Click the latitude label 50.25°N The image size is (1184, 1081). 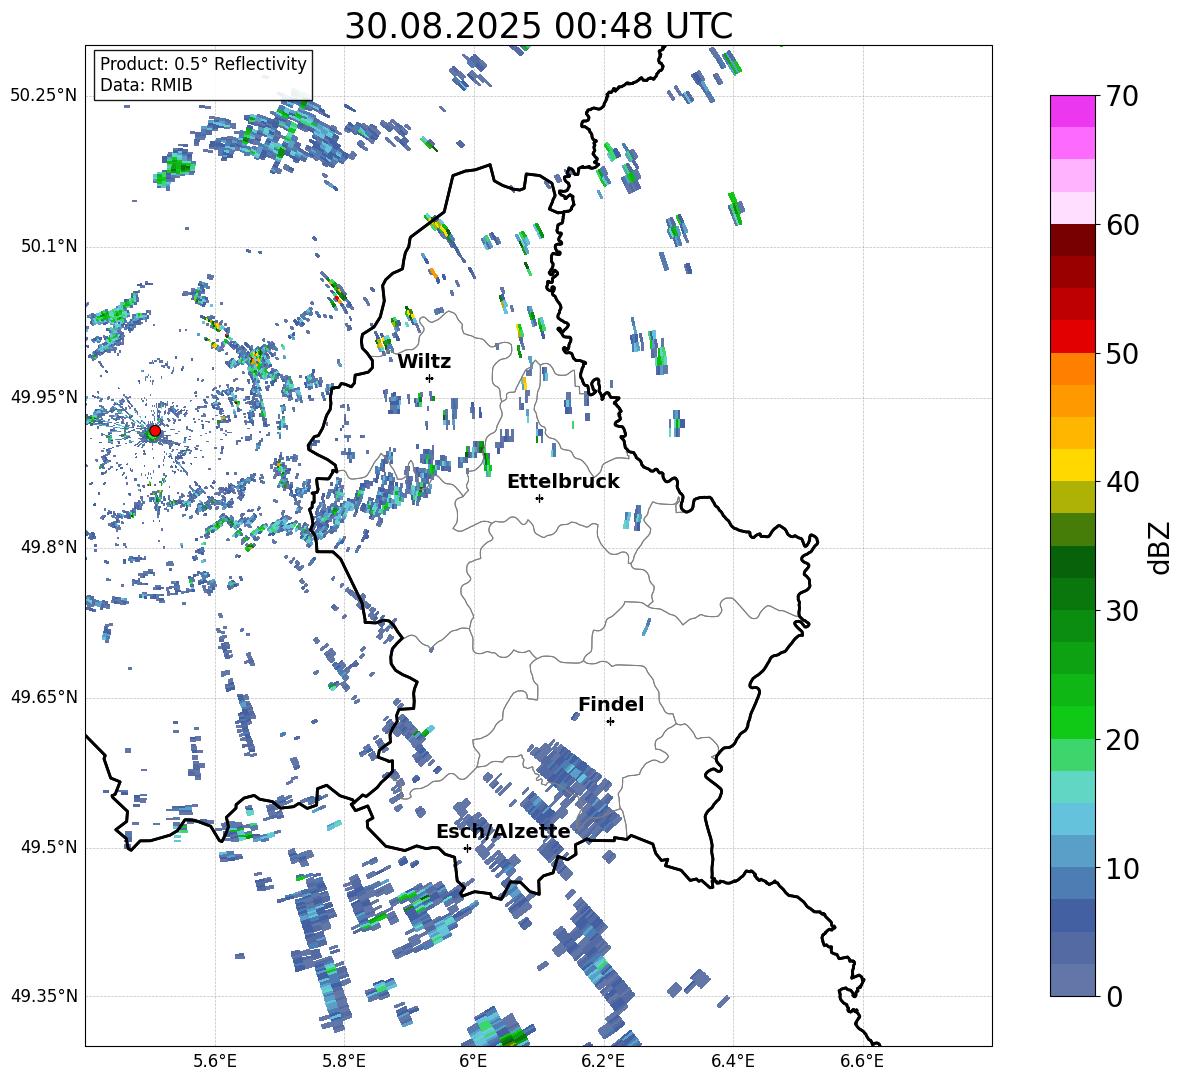pos(44,96)
